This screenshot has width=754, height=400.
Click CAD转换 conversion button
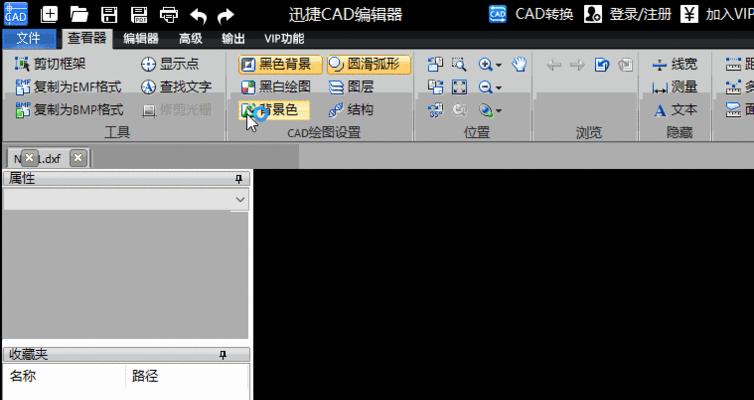531,14
